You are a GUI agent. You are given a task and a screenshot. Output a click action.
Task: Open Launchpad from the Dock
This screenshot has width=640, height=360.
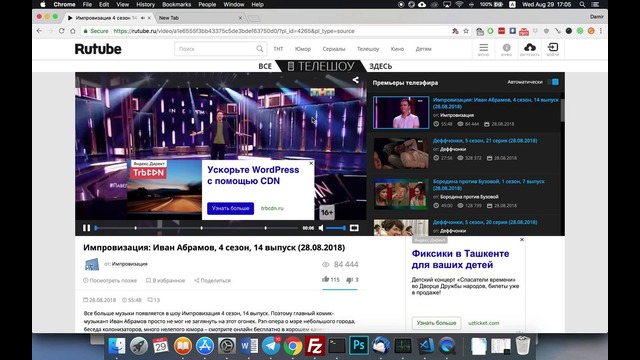point(139,346)
